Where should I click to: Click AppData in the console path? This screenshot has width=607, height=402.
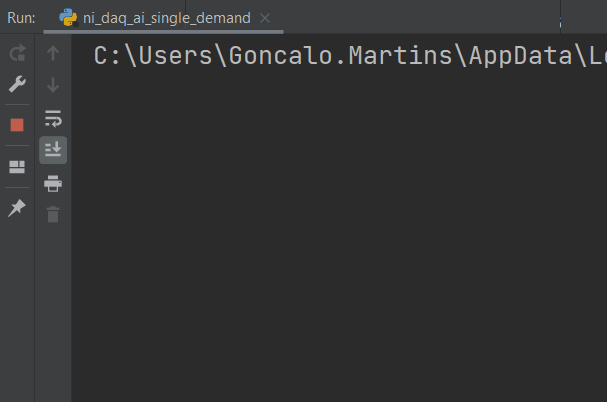click(x=520, y=56)
